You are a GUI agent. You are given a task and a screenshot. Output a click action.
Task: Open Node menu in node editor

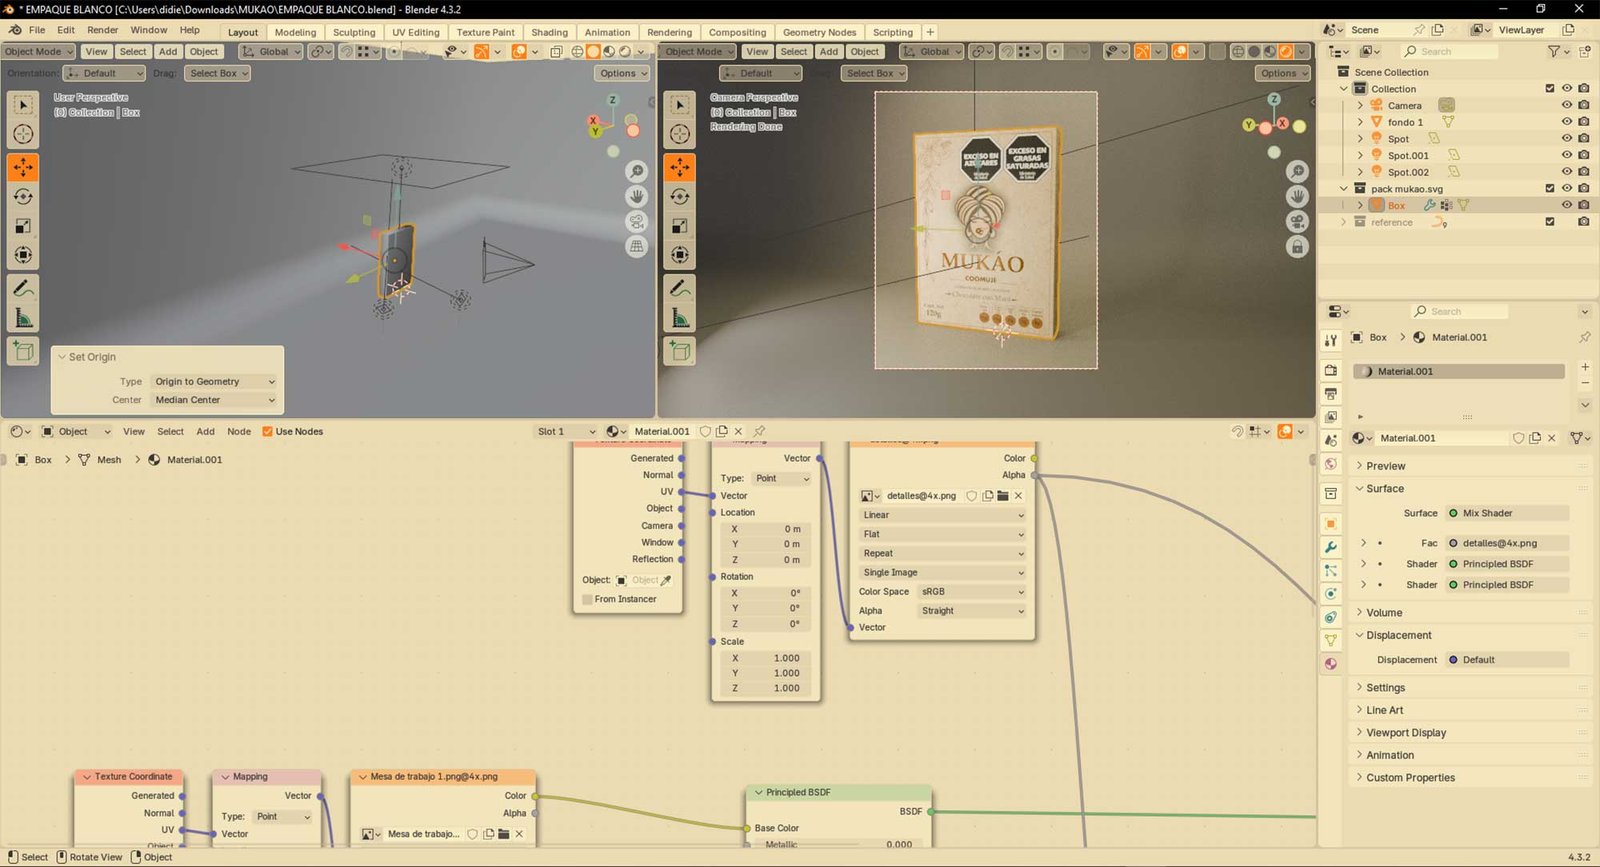pyautogui.click(x=239, y=432)
